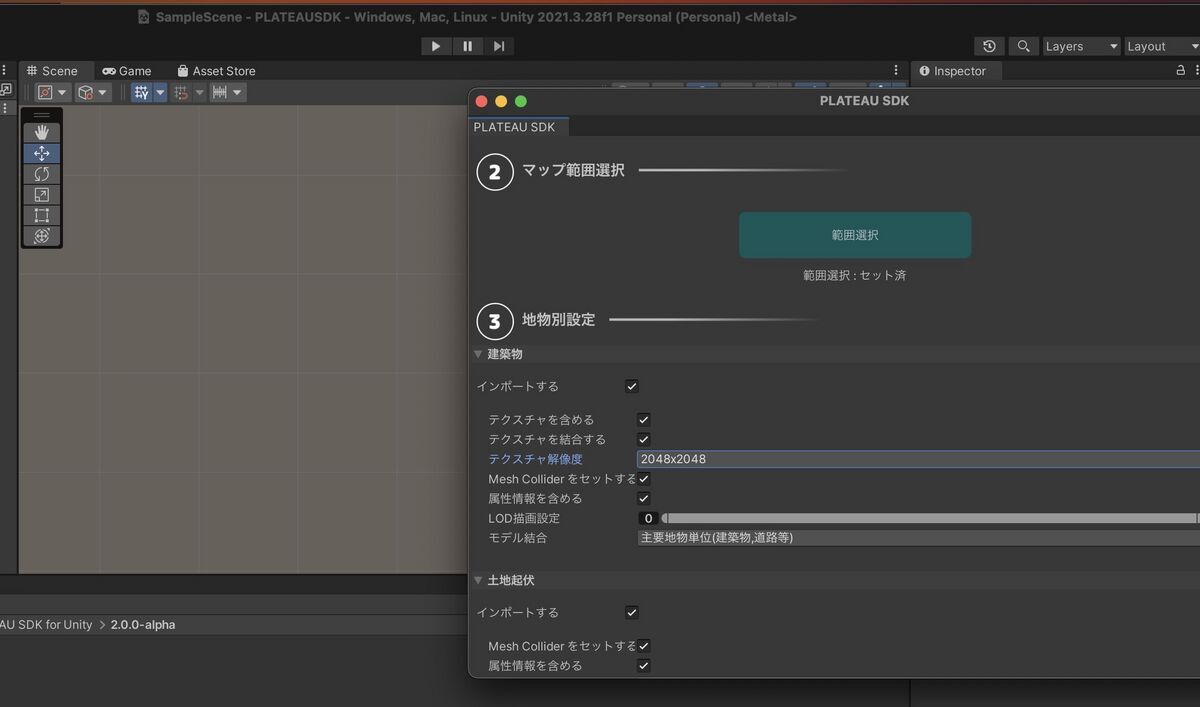Select the Scale tool
This screenshot has width=1200, height=707.
point(42,195)
